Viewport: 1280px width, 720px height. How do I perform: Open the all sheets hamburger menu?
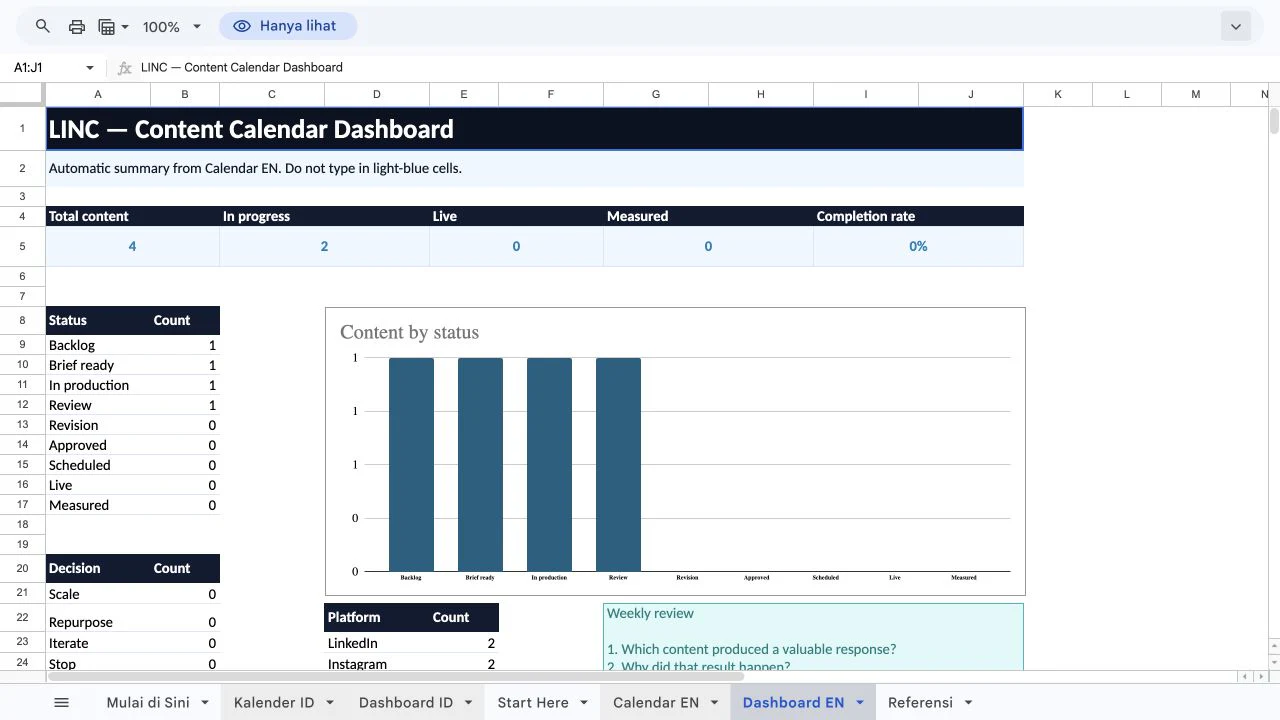pyautogui.click(x=61, y=703)
